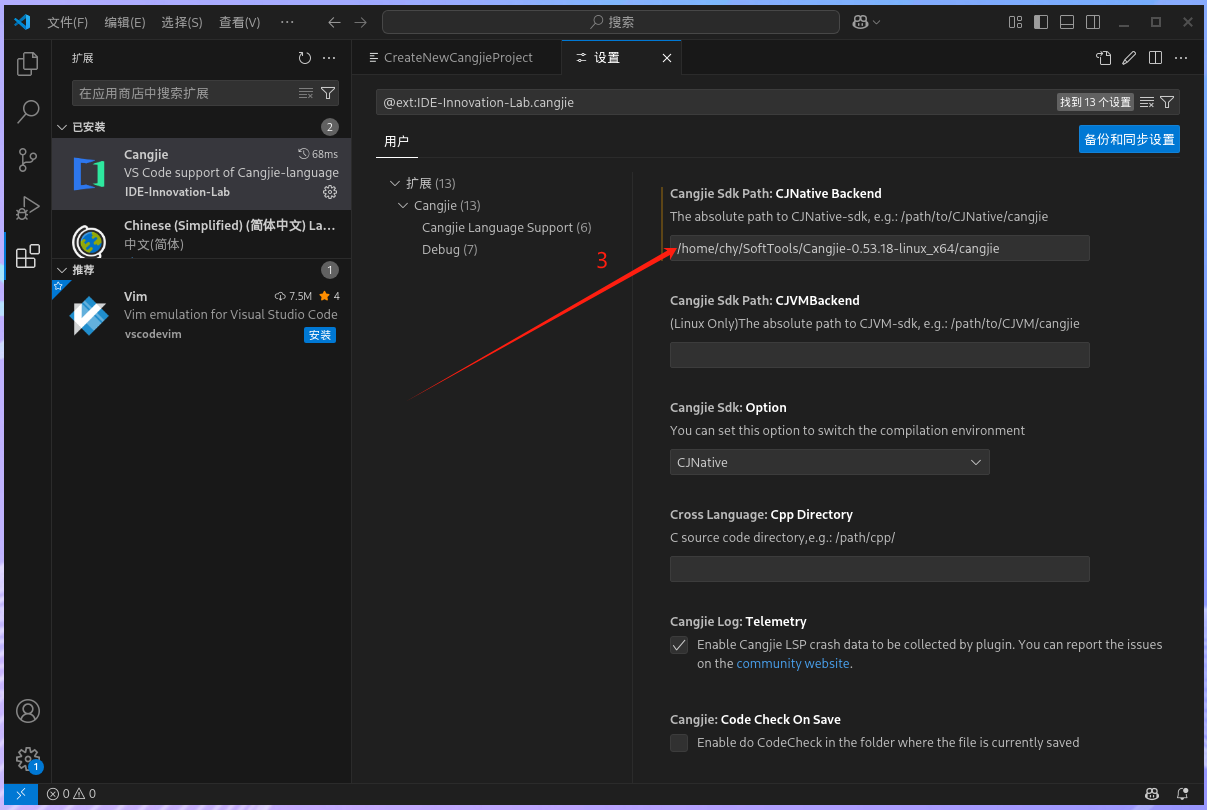Customize layout icon in title bar
The image size is (1207, 810).
tap(1015, 22)
